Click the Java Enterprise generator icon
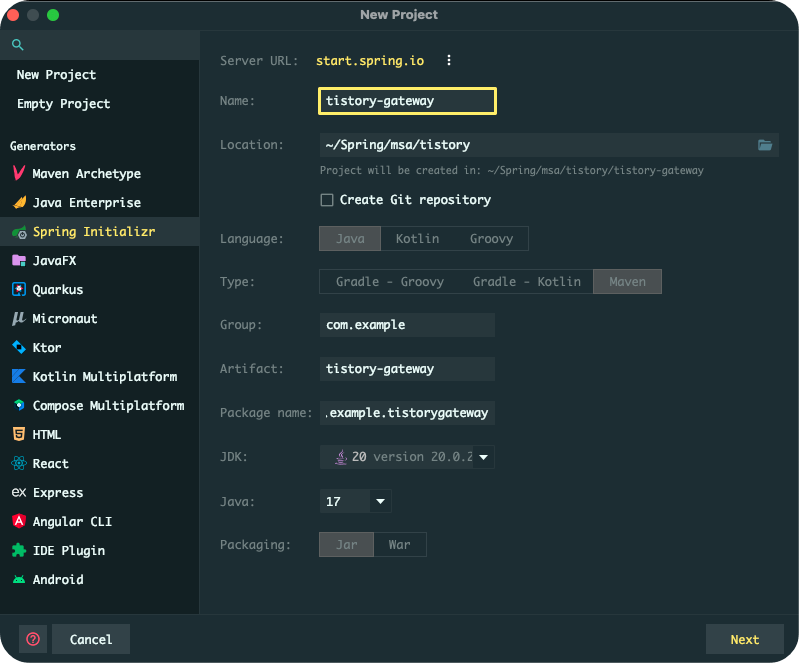 point(19,202)
